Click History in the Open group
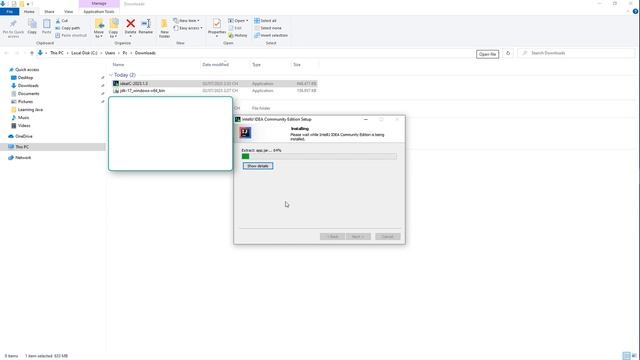Screen dimensions: 640x360 pos(238,36)
